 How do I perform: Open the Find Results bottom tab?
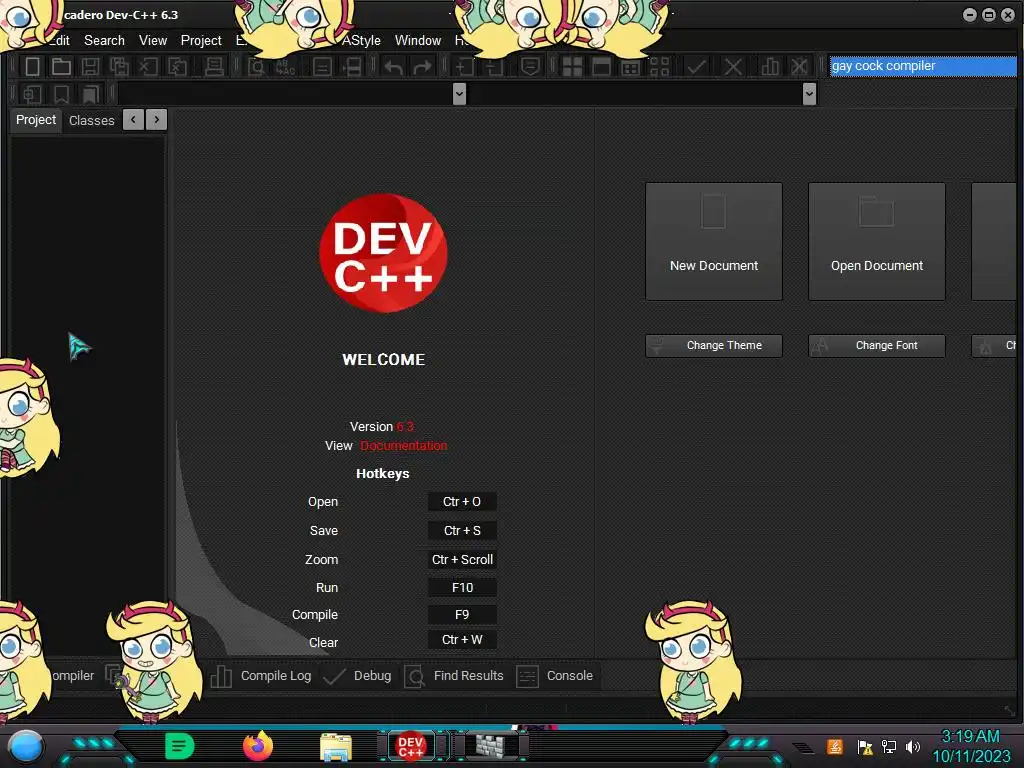pyautogui.click(x=455, y=676)
